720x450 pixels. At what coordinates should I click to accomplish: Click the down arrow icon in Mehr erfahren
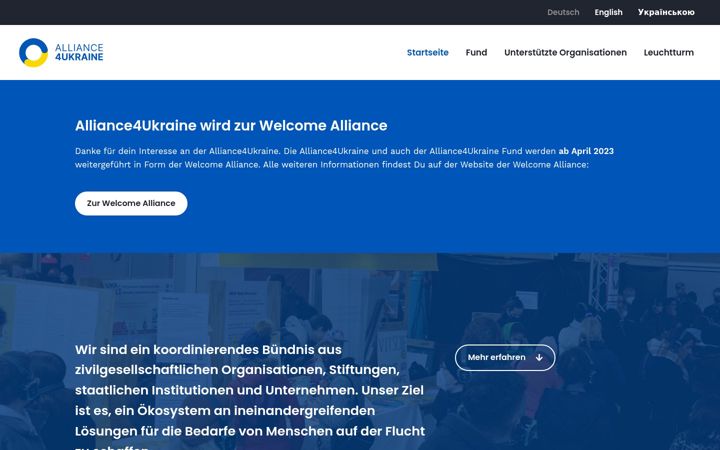pos(539,357)
